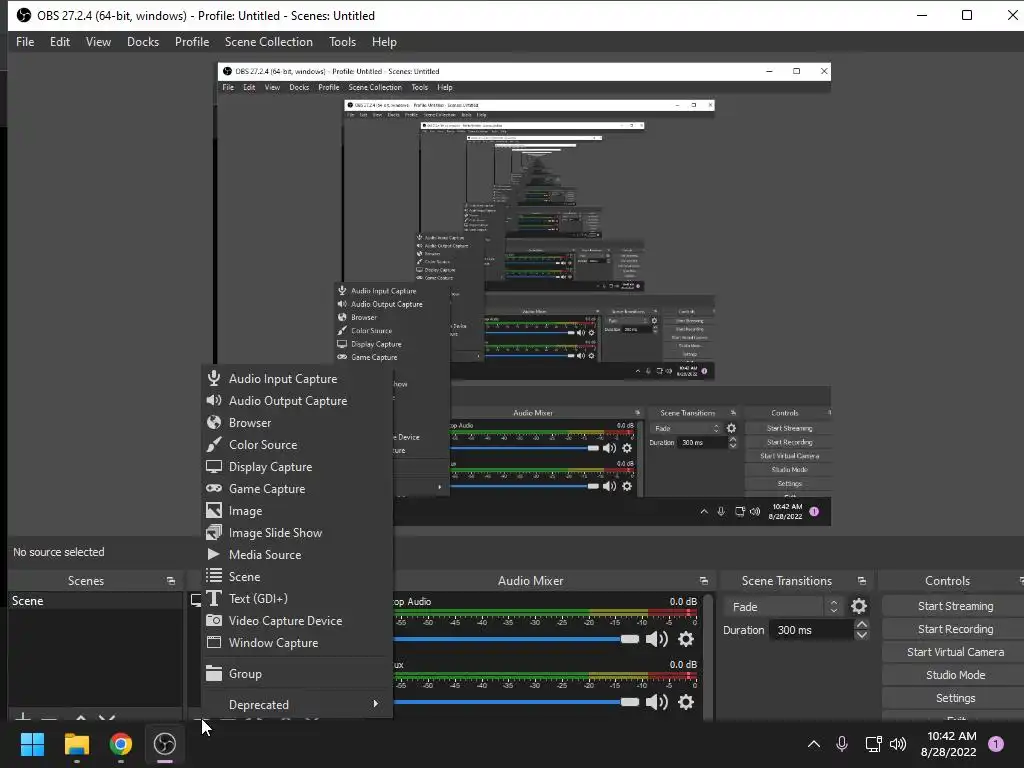Open the Help menu
The width and height of the screenshot is (1024, 768).
[x=384, y=42]
